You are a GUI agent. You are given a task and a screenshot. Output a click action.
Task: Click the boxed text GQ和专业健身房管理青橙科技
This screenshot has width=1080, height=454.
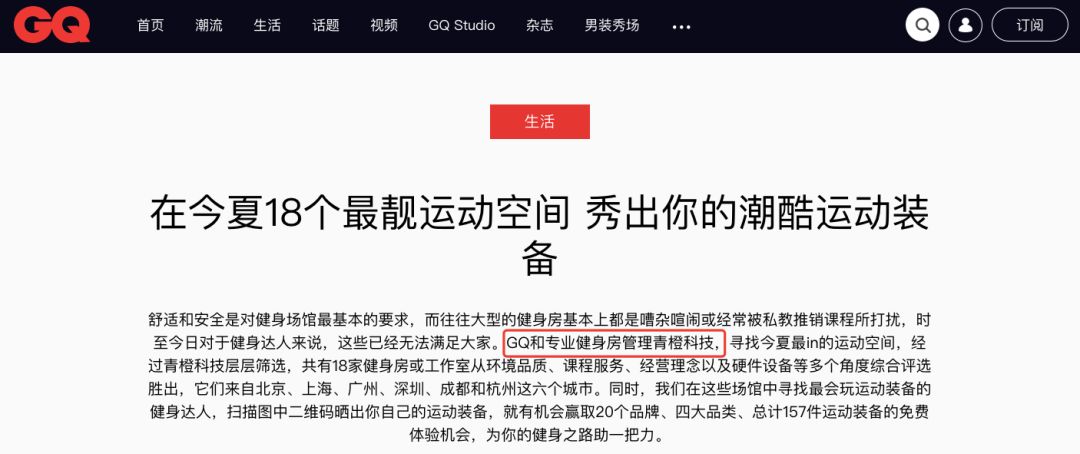pos(614,341)
